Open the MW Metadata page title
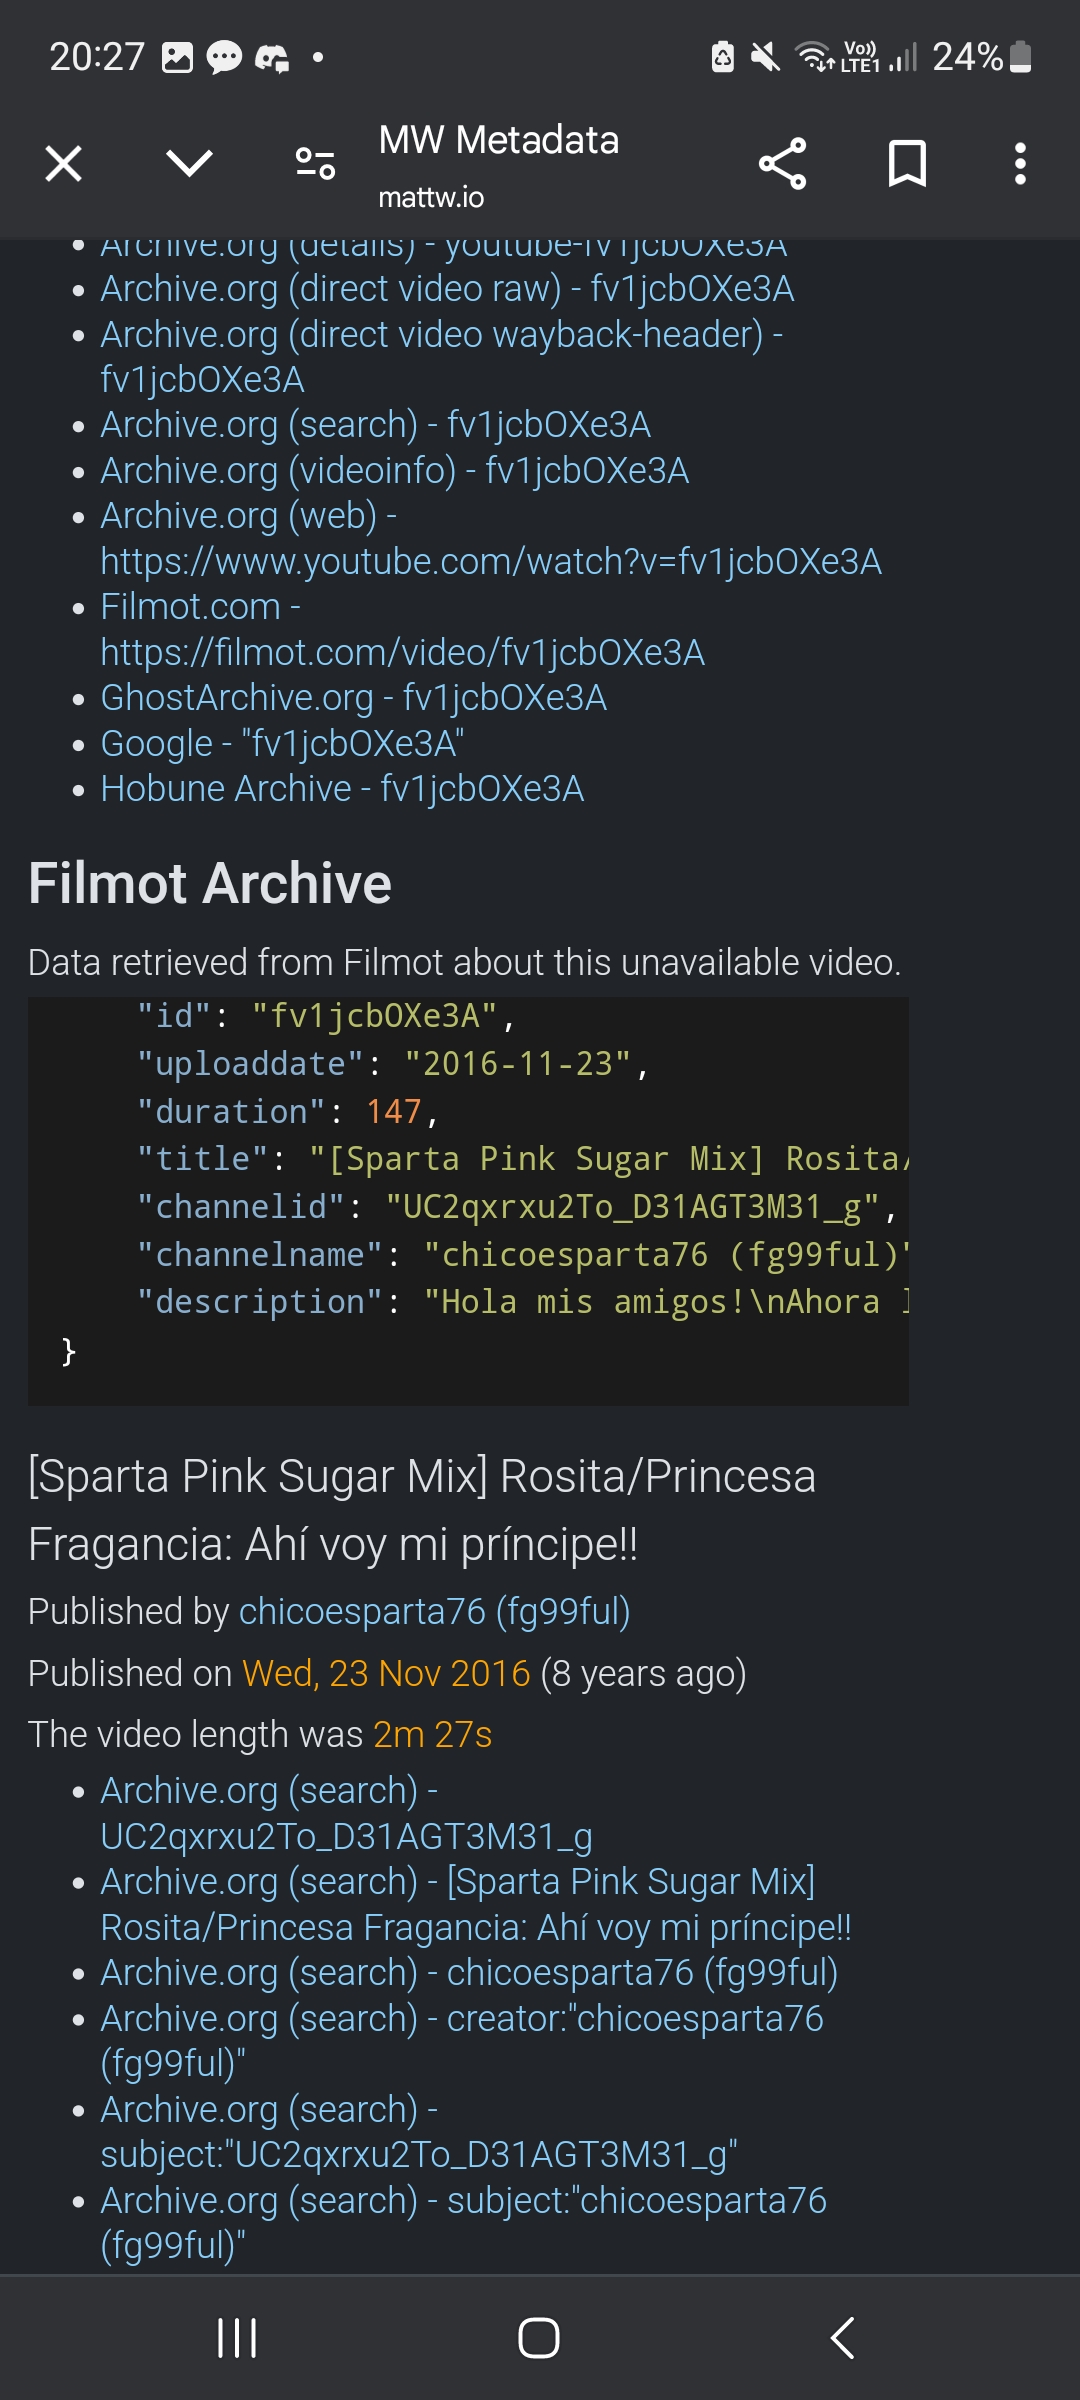The image size is (1080, 2400). coord(499,140)
